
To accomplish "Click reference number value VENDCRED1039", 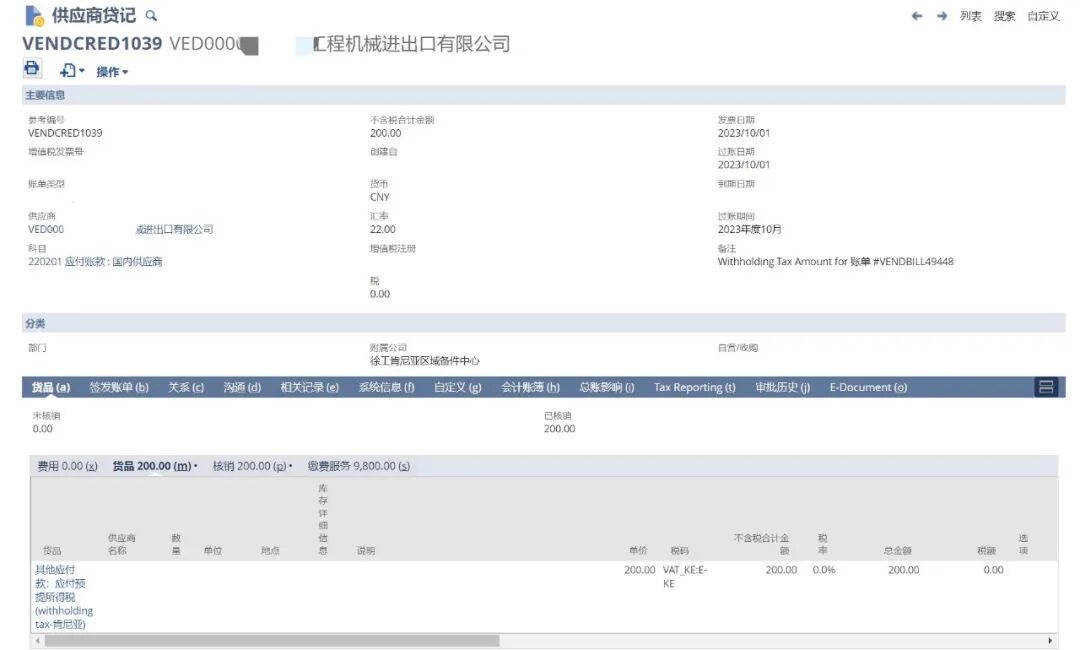I will (x=65, y=133).
